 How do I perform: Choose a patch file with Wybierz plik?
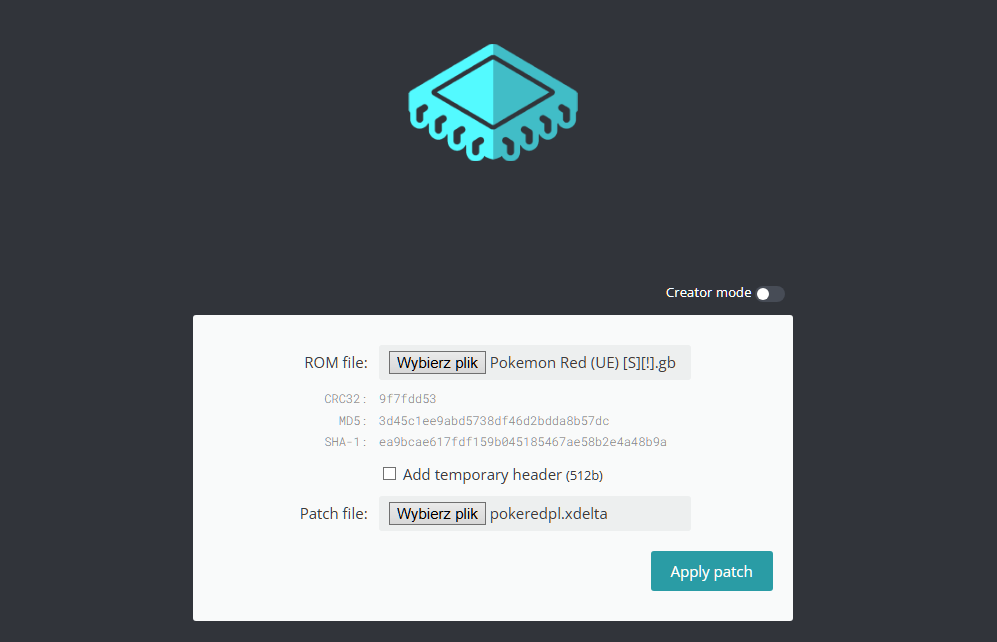(x=437, y=514)
